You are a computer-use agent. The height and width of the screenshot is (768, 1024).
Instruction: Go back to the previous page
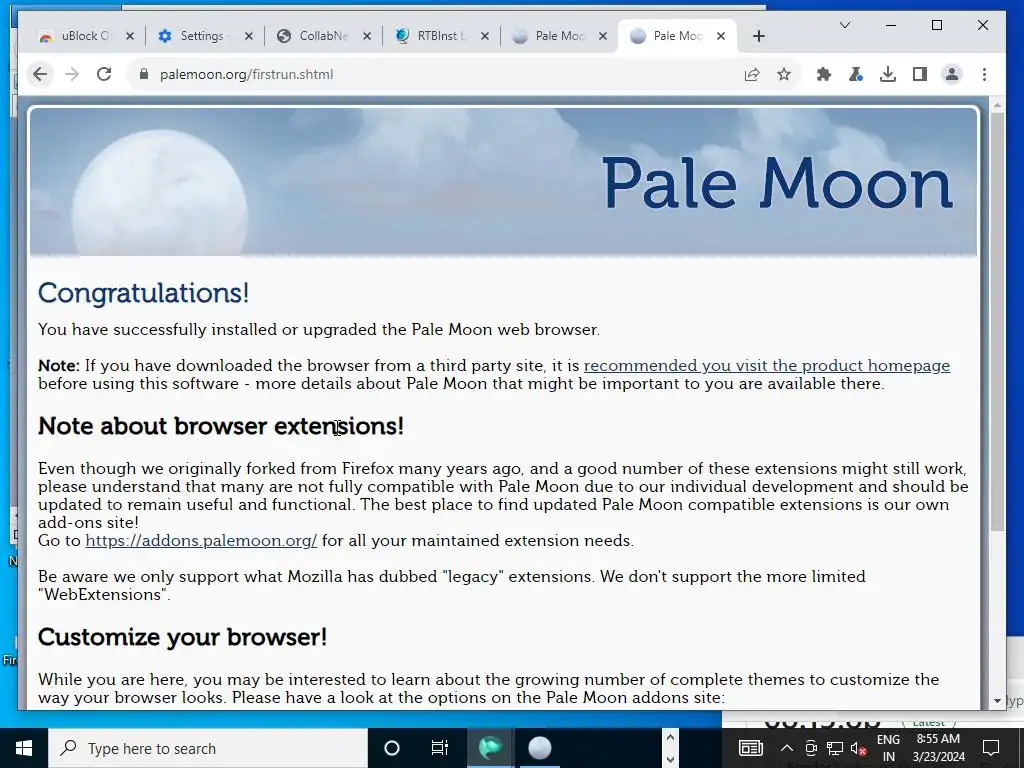point(40,74)
